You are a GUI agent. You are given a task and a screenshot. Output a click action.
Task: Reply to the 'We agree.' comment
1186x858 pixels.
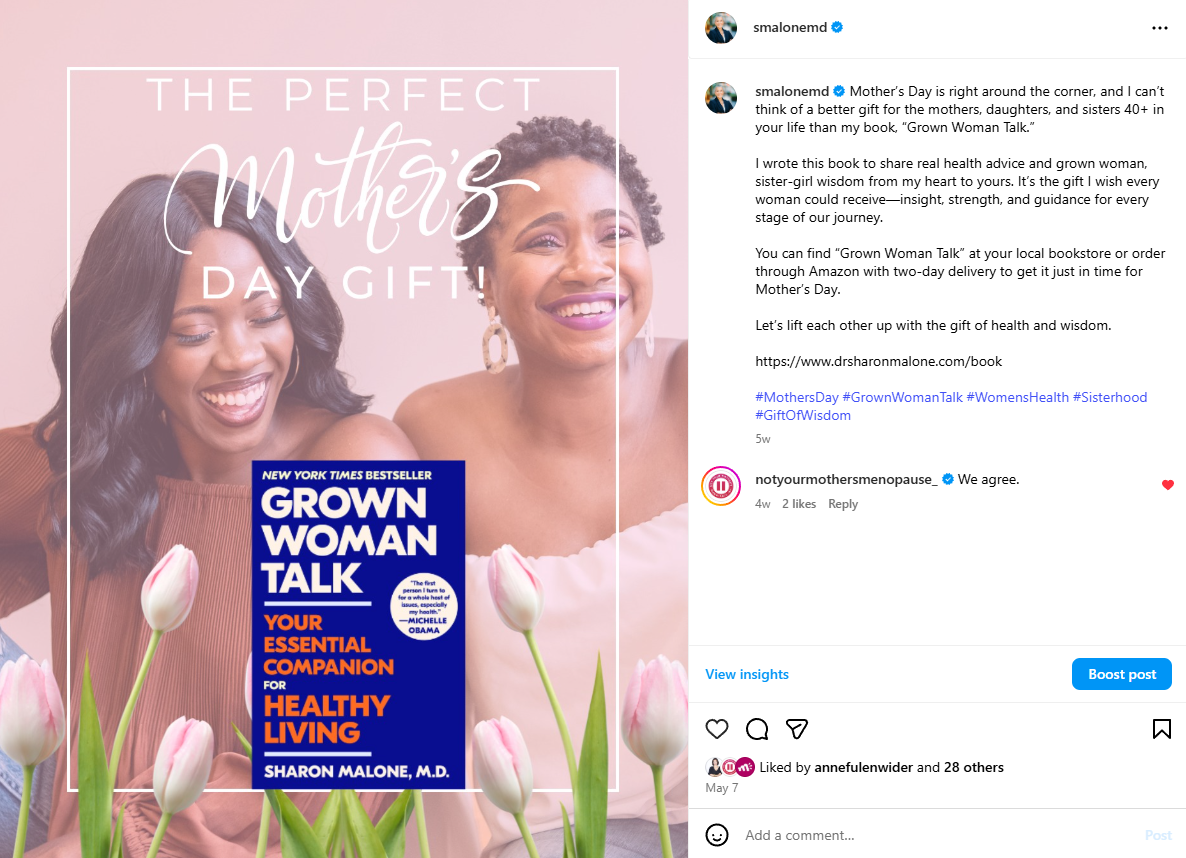click(x=843, y=504)
